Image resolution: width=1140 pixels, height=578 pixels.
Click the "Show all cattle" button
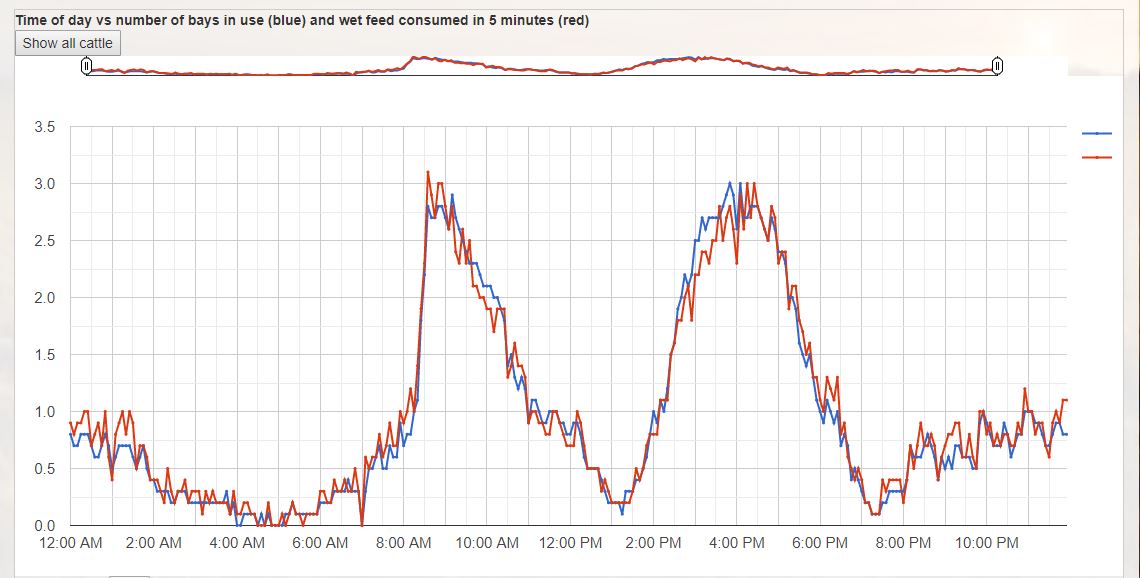click(x=68, y=43)
